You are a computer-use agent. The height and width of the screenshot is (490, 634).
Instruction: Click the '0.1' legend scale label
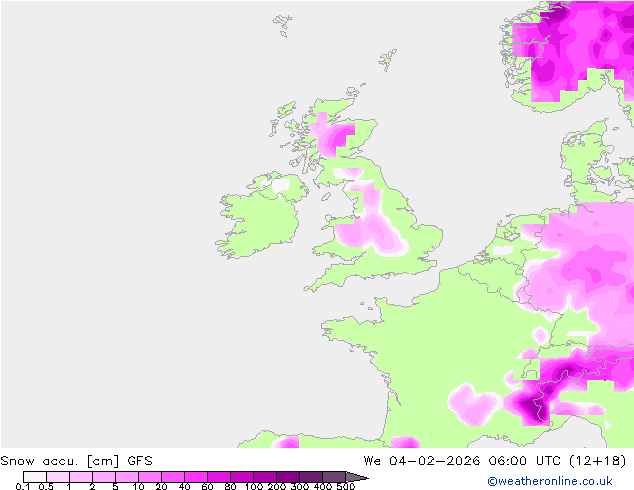(23, 486)
